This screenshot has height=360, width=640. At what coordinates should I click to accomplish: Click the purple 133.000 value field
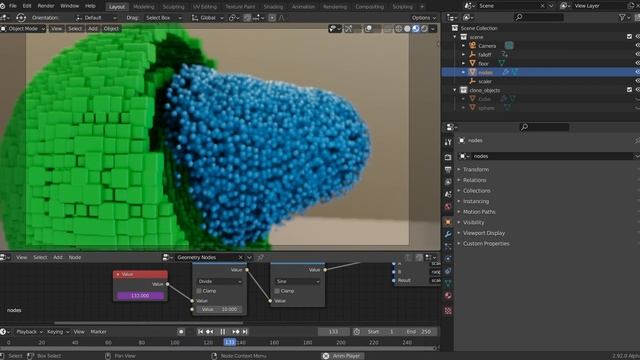(x=140, y=295)
